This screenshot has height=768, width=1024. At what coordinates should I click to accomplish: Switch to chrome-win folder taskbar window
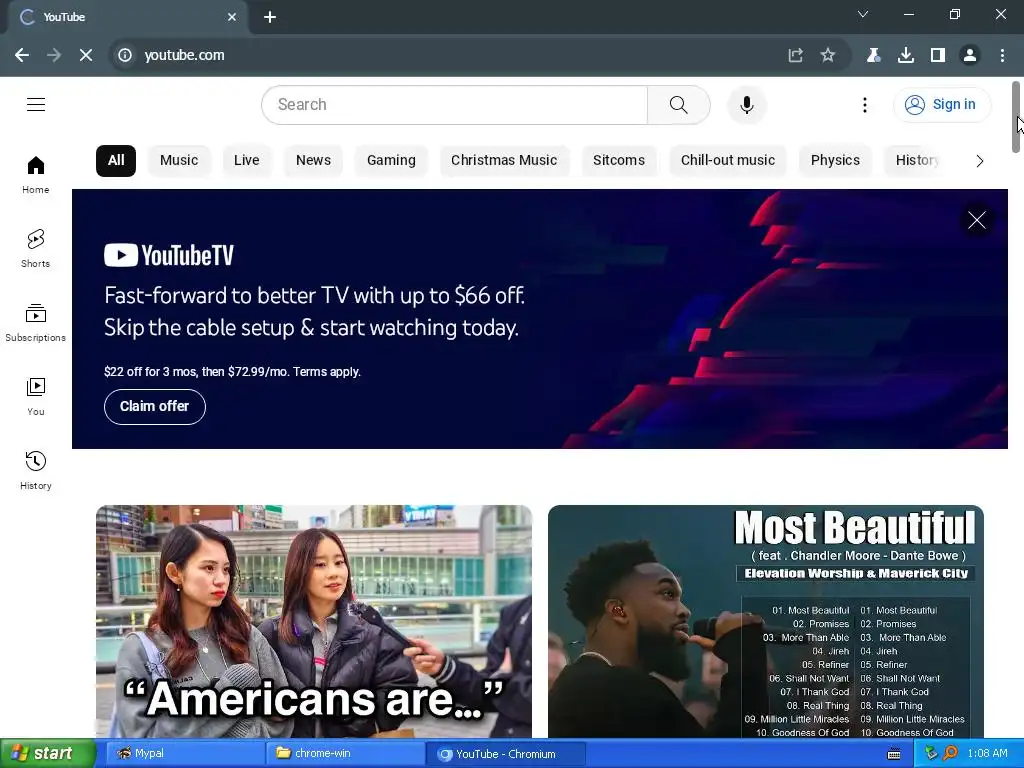[345, 754]
